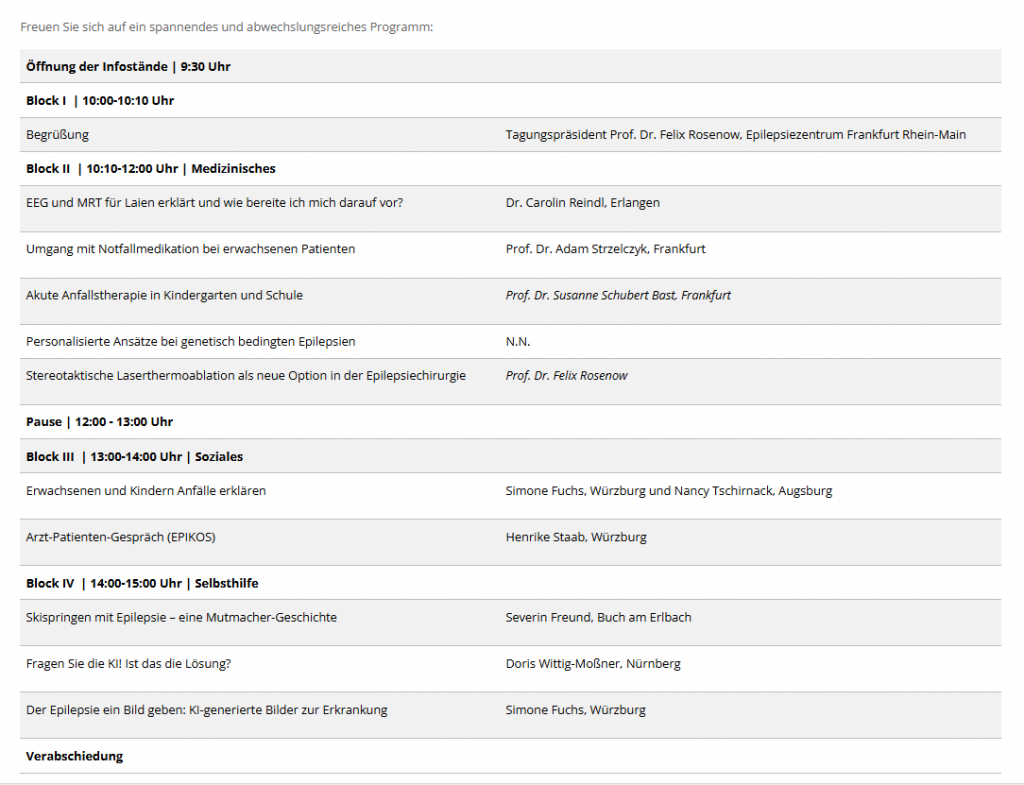Select the EEG und MRT für Laien entry
The width and height of the screenshot is (1024, 785).
214,202
